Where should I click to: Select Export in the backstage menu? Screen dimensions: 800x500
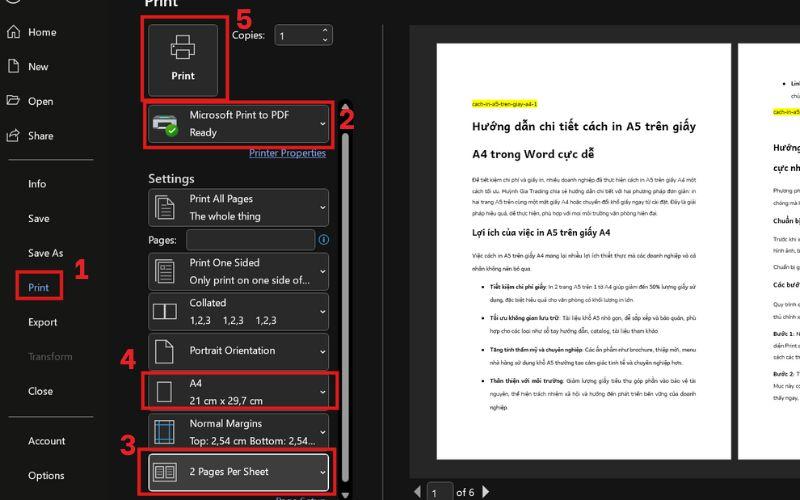42,322
